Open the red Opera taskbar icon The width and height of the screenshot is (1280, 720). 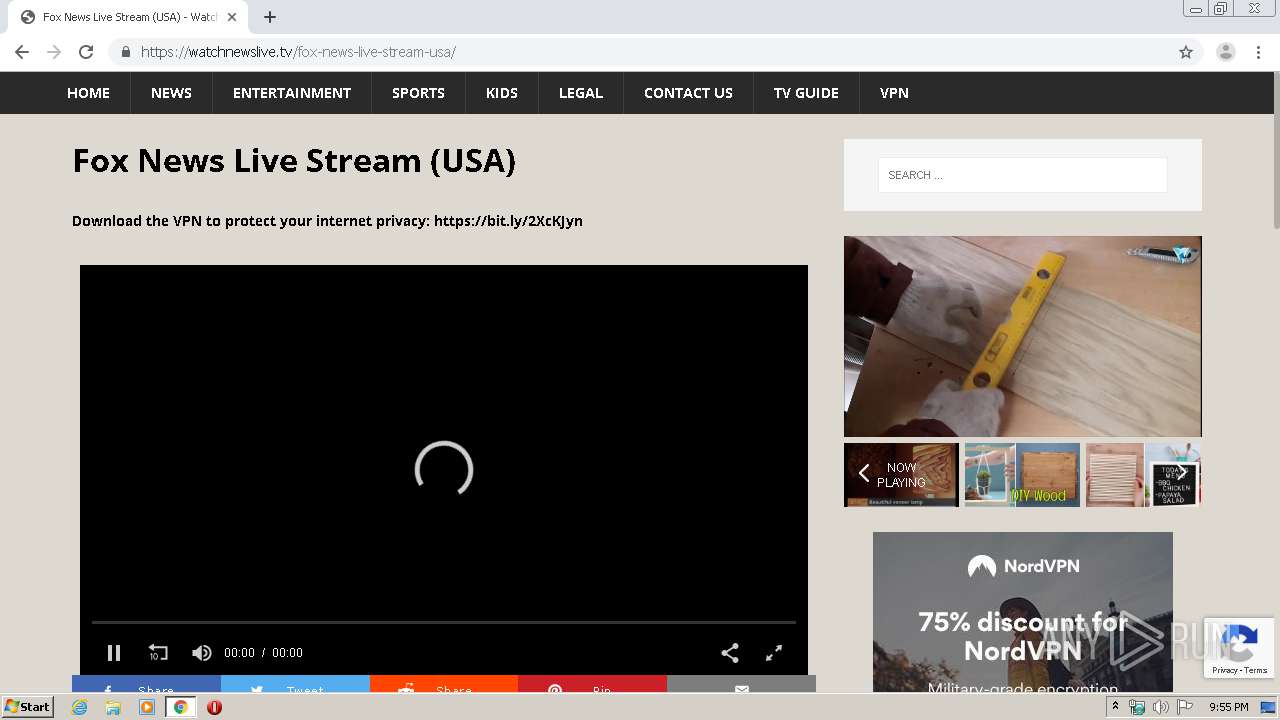coord(214,707)
